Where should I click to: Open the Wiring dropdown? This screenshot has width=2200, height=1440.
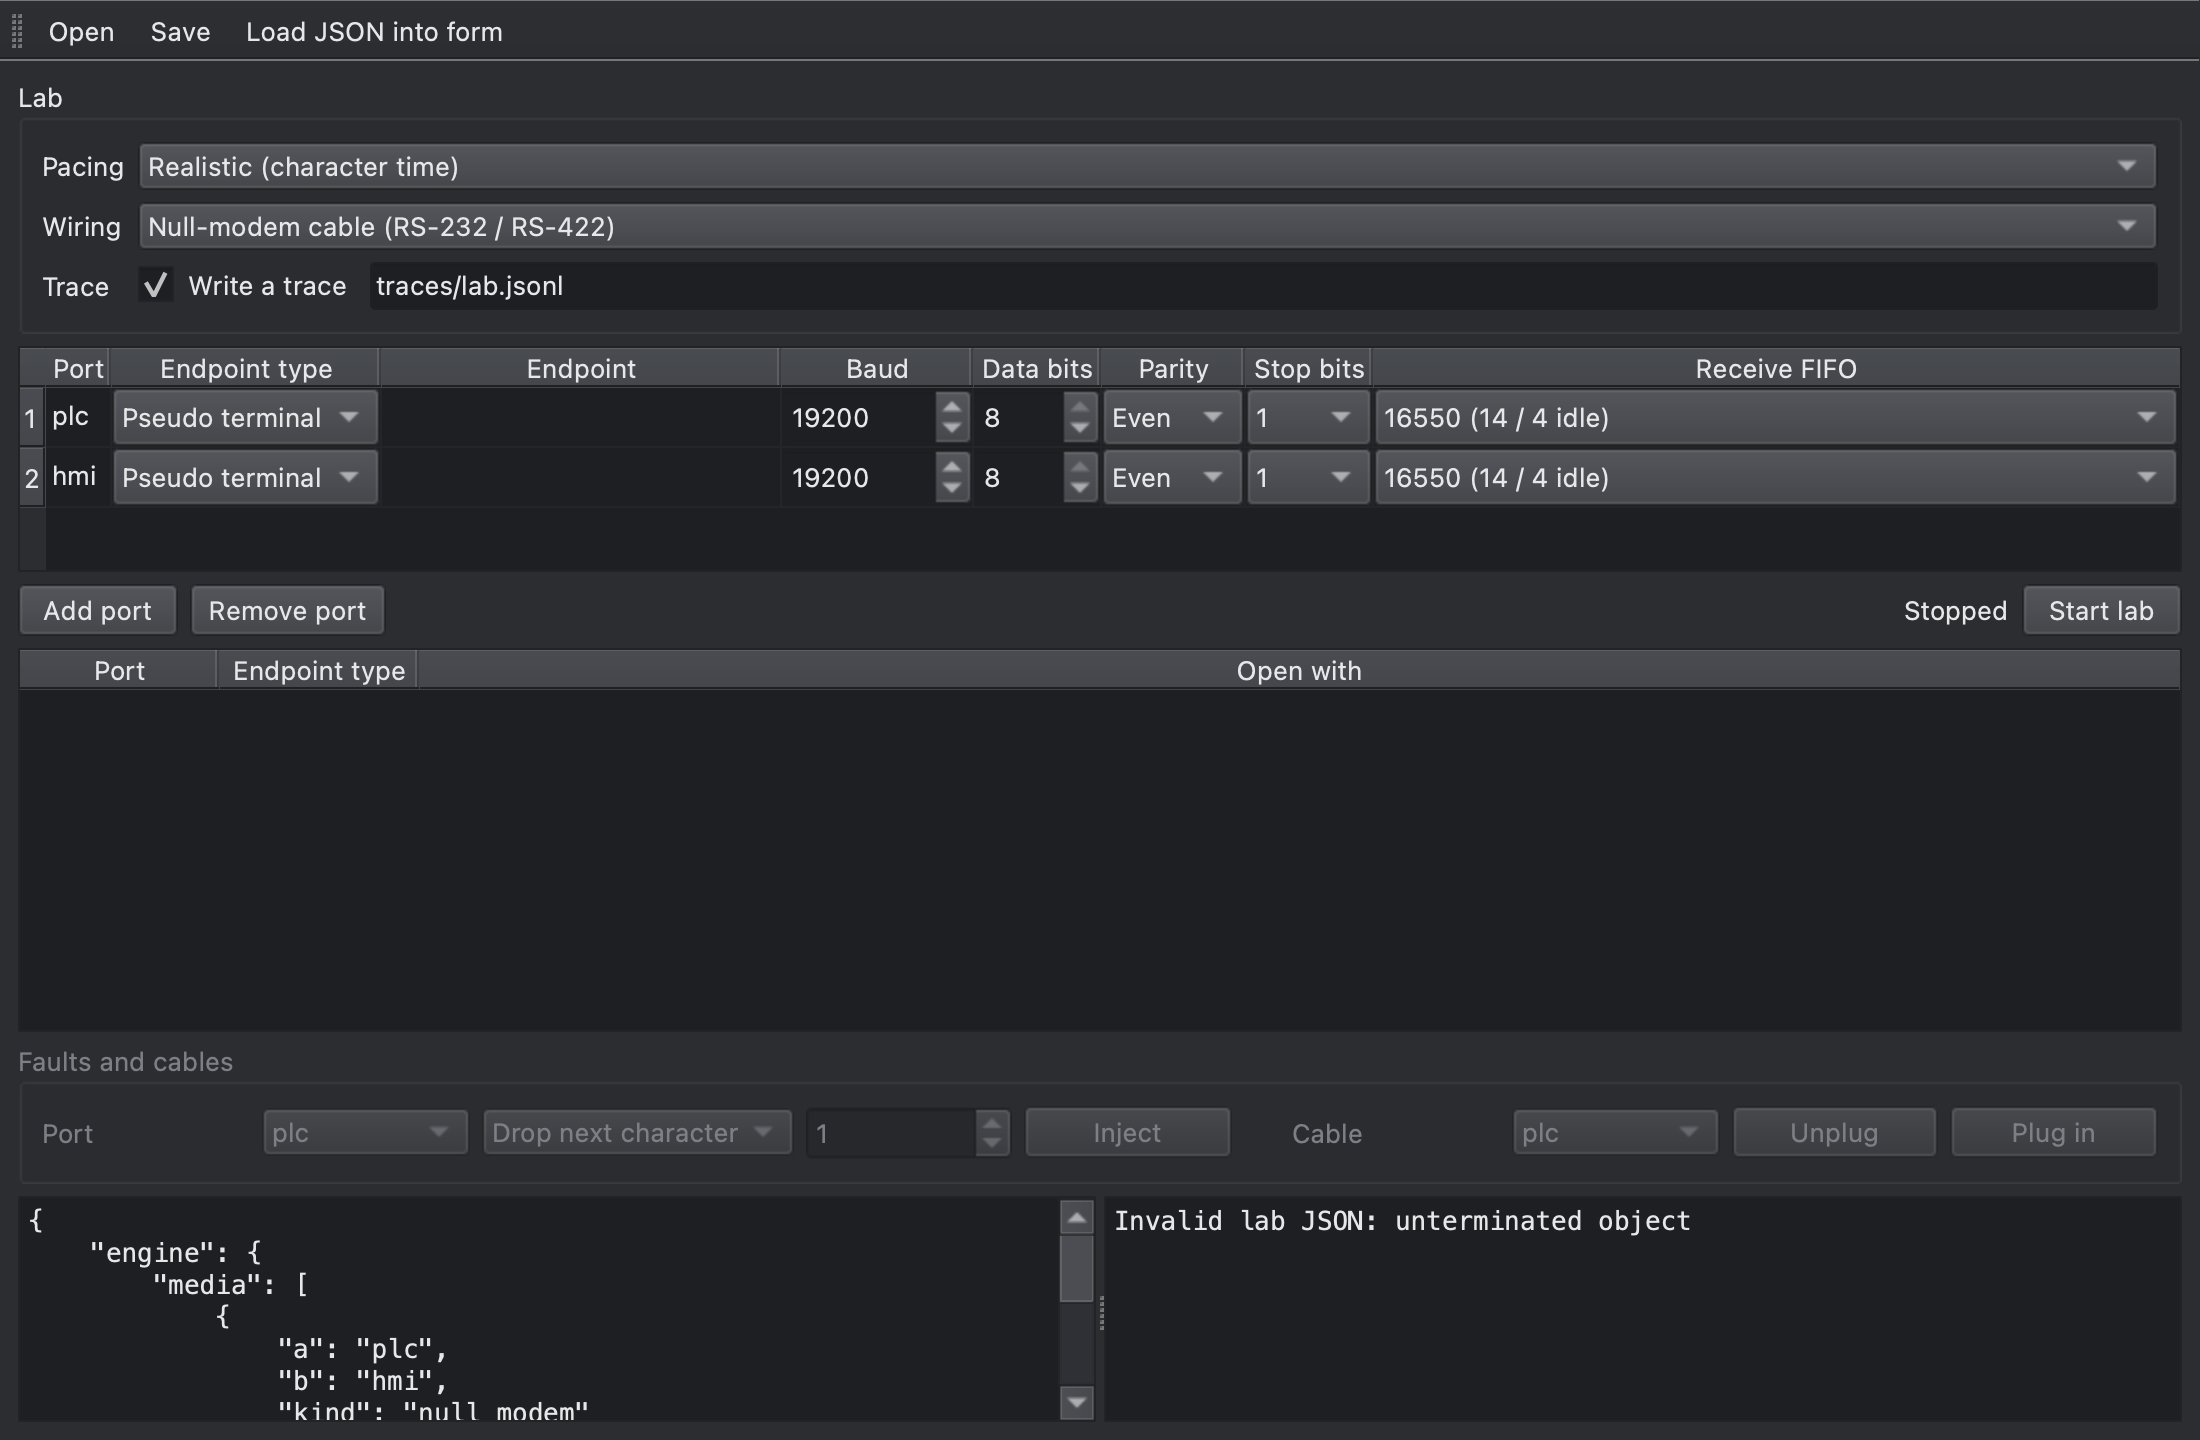(1147, 226)
